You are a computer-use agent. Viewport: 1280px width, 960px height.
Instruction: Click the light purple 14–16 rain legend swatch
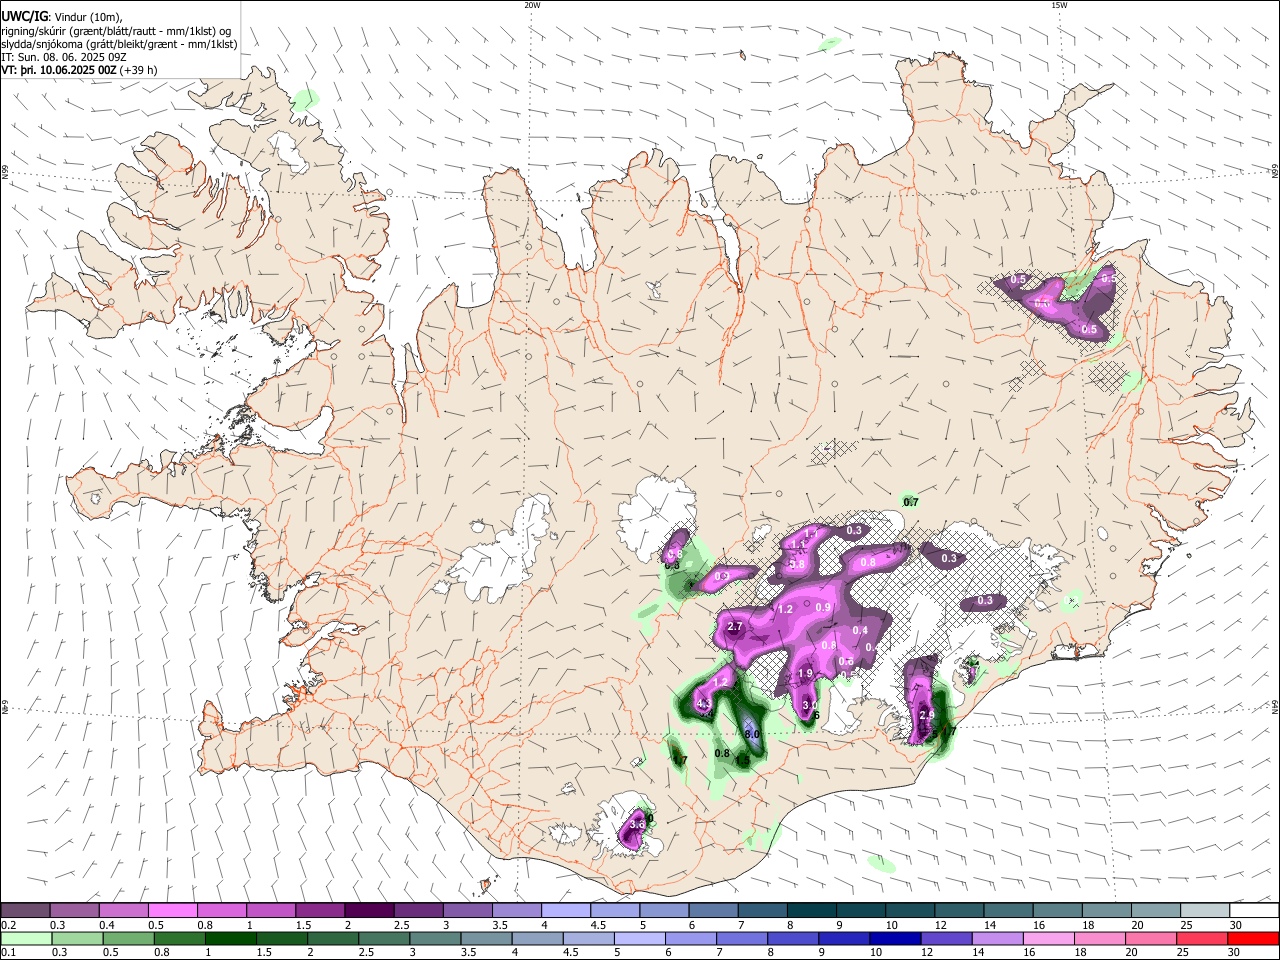tap(996, 938)
